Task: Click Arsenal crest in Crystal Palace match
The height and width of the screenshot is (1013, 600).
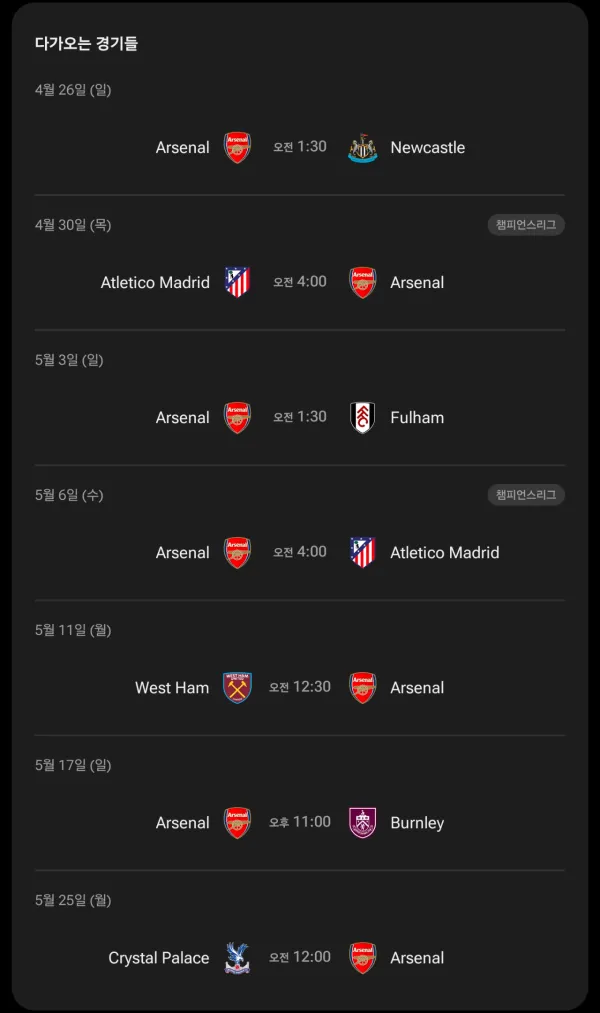Action: click(x=362, y=958)
